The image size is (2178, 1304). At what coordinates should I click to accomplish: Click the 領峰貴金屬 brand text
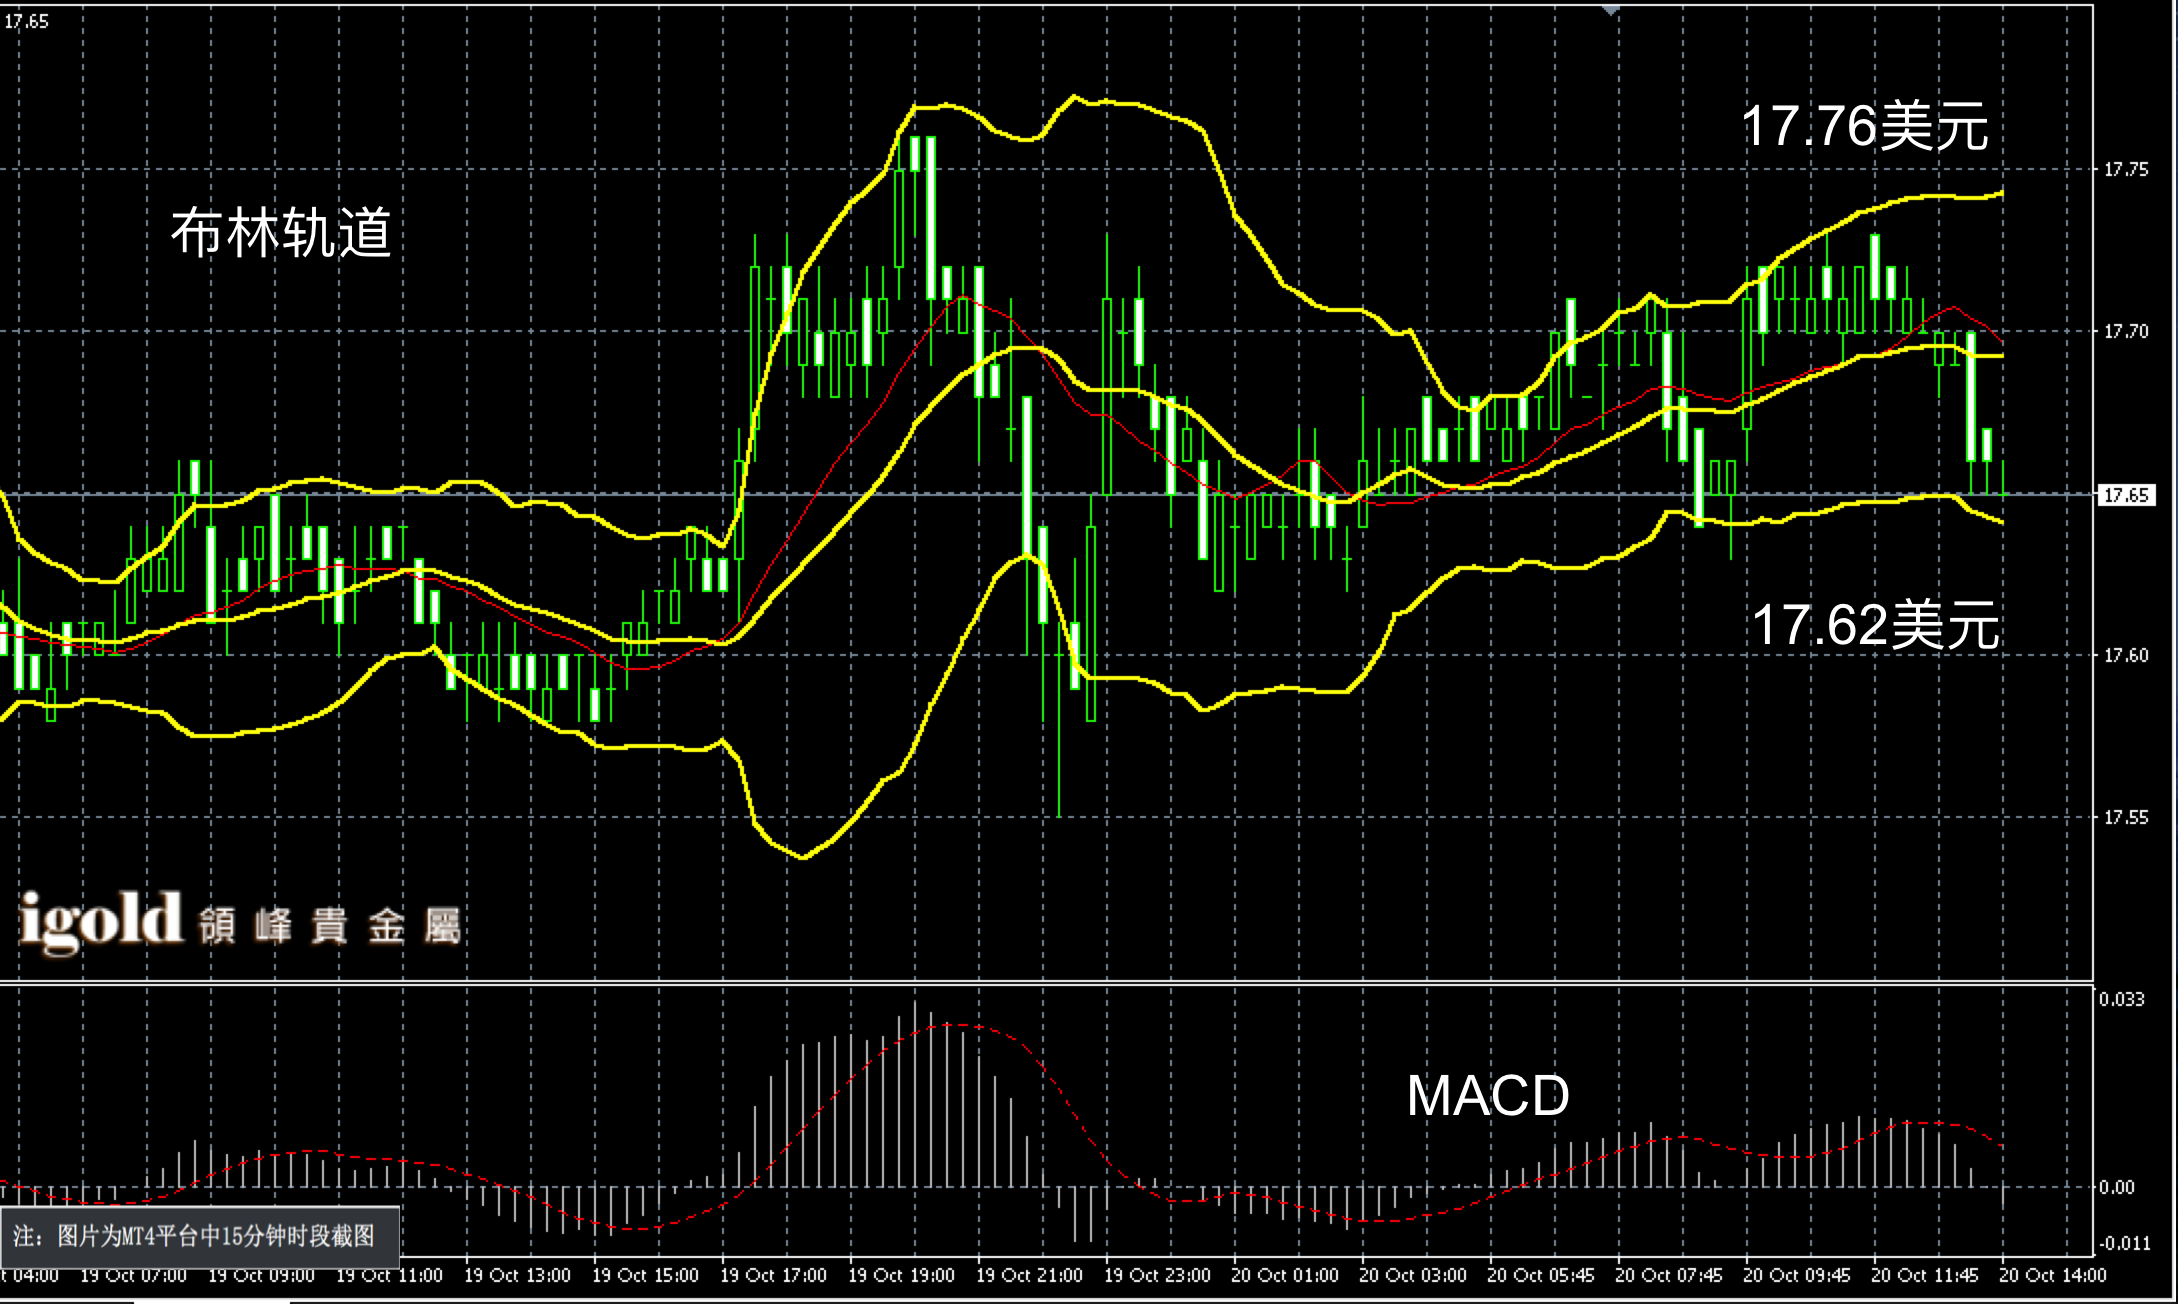tap(330, 926)
